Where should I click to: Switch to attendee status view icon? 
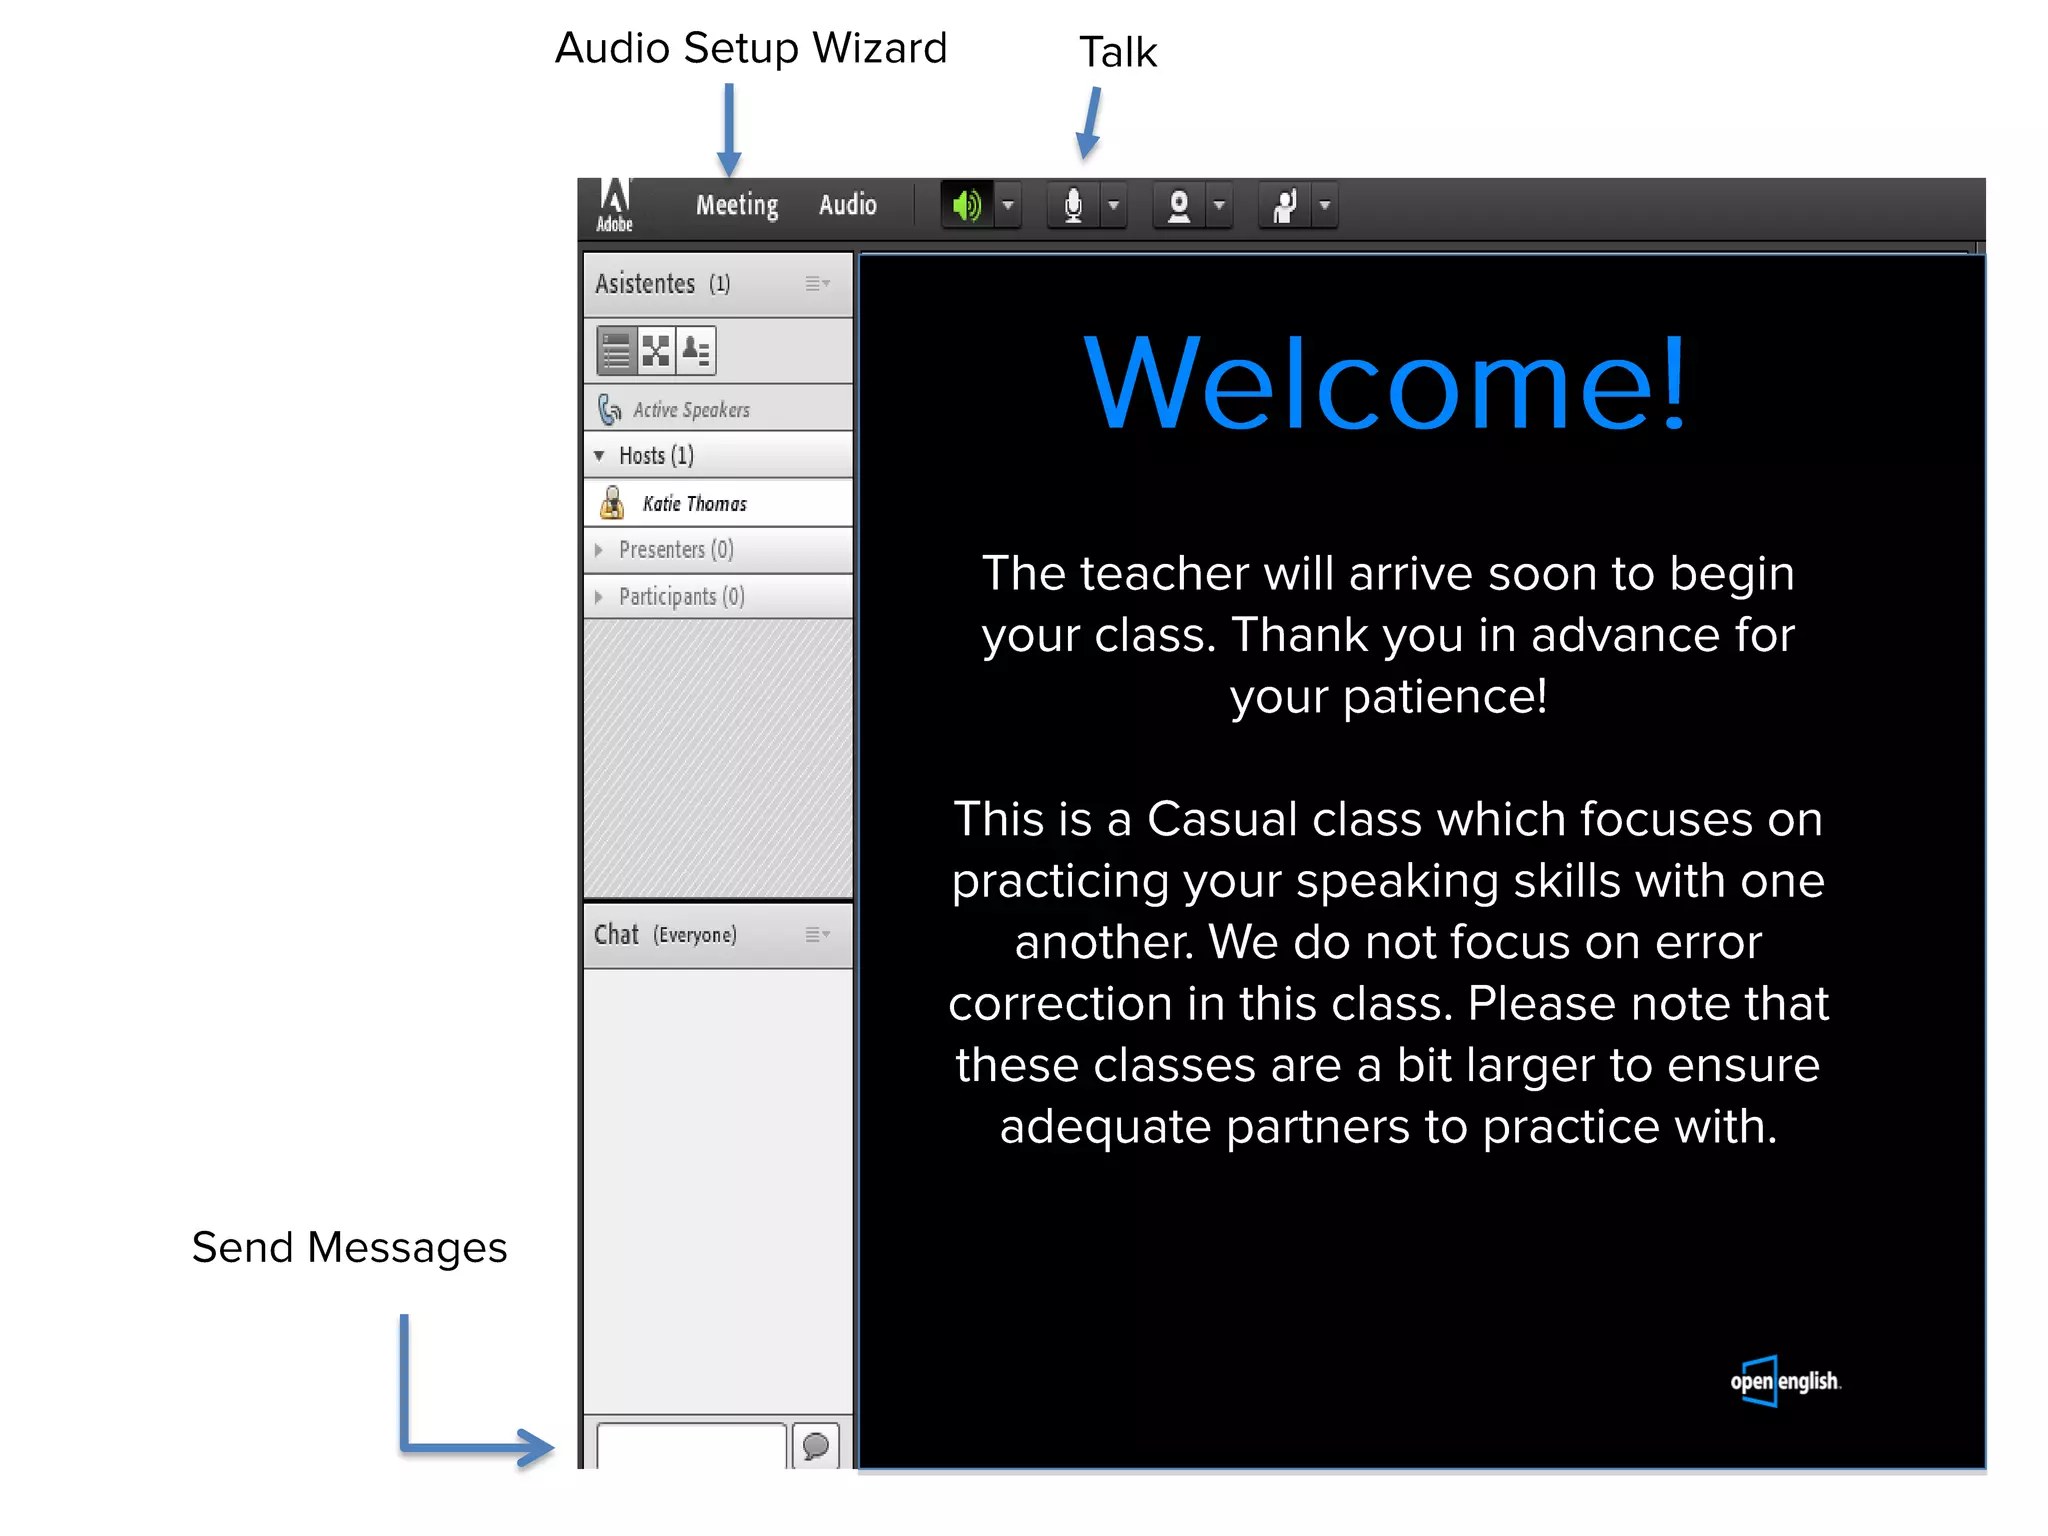tap(696, 351)
